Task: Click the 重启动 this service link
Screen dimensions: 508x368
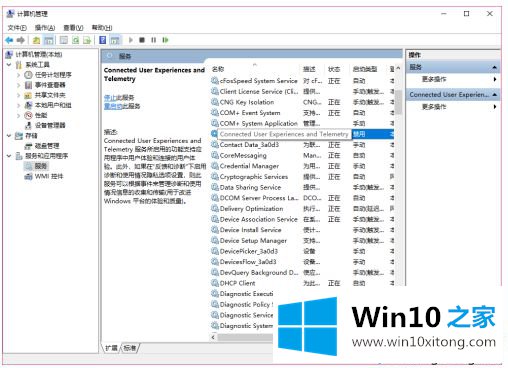Action: pos(113,106)
